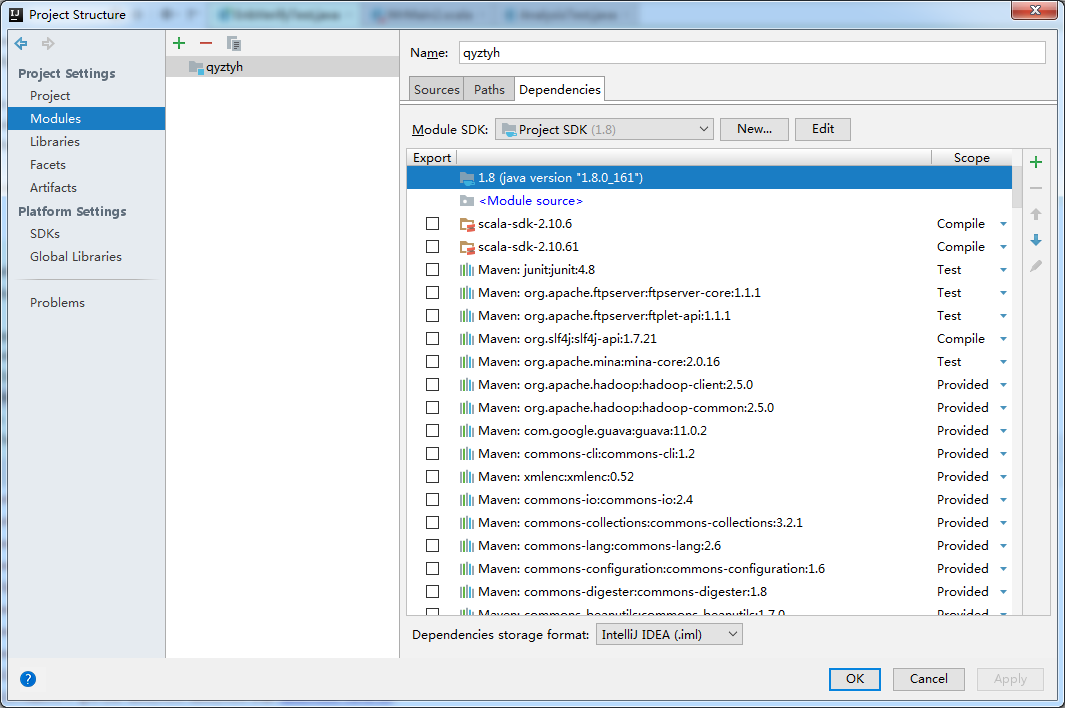Image resolution: width=1065 pixels, height=708 pixels.
Task: Copy the selected module with copy icon
Action: 234,43
